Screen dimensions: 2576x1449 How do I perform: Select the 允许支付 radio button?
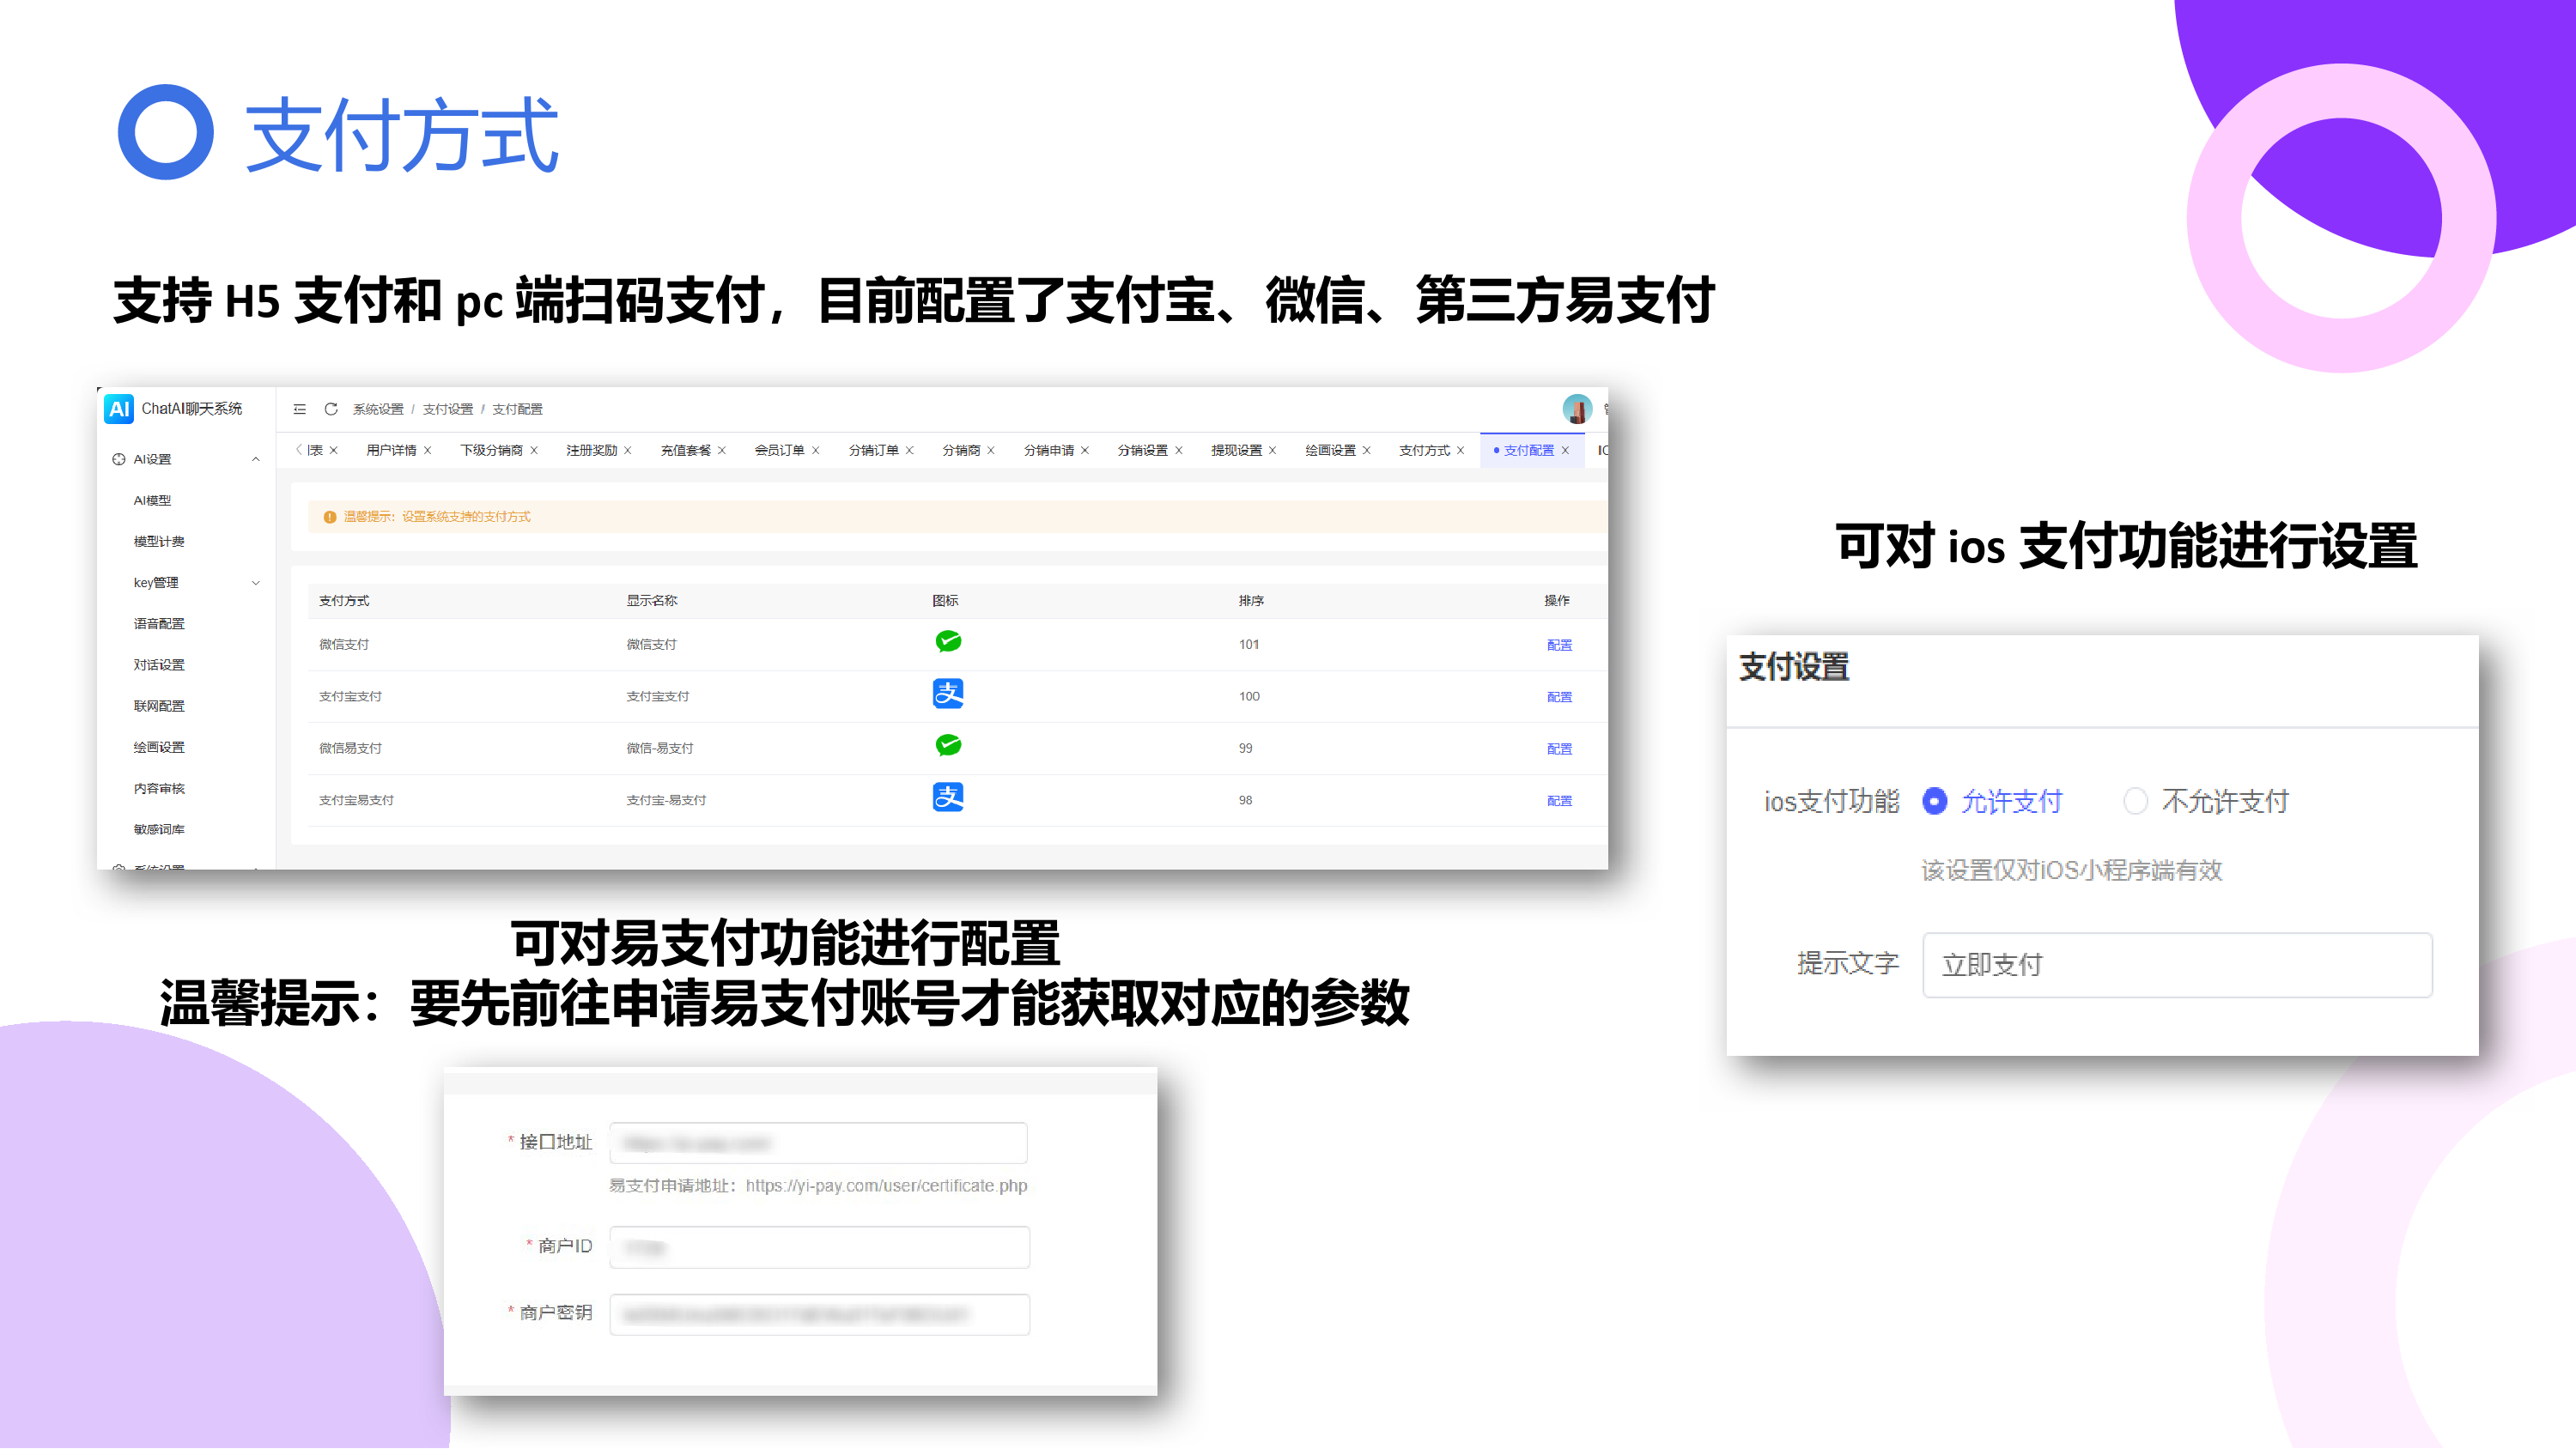(x=1935, y=802)
